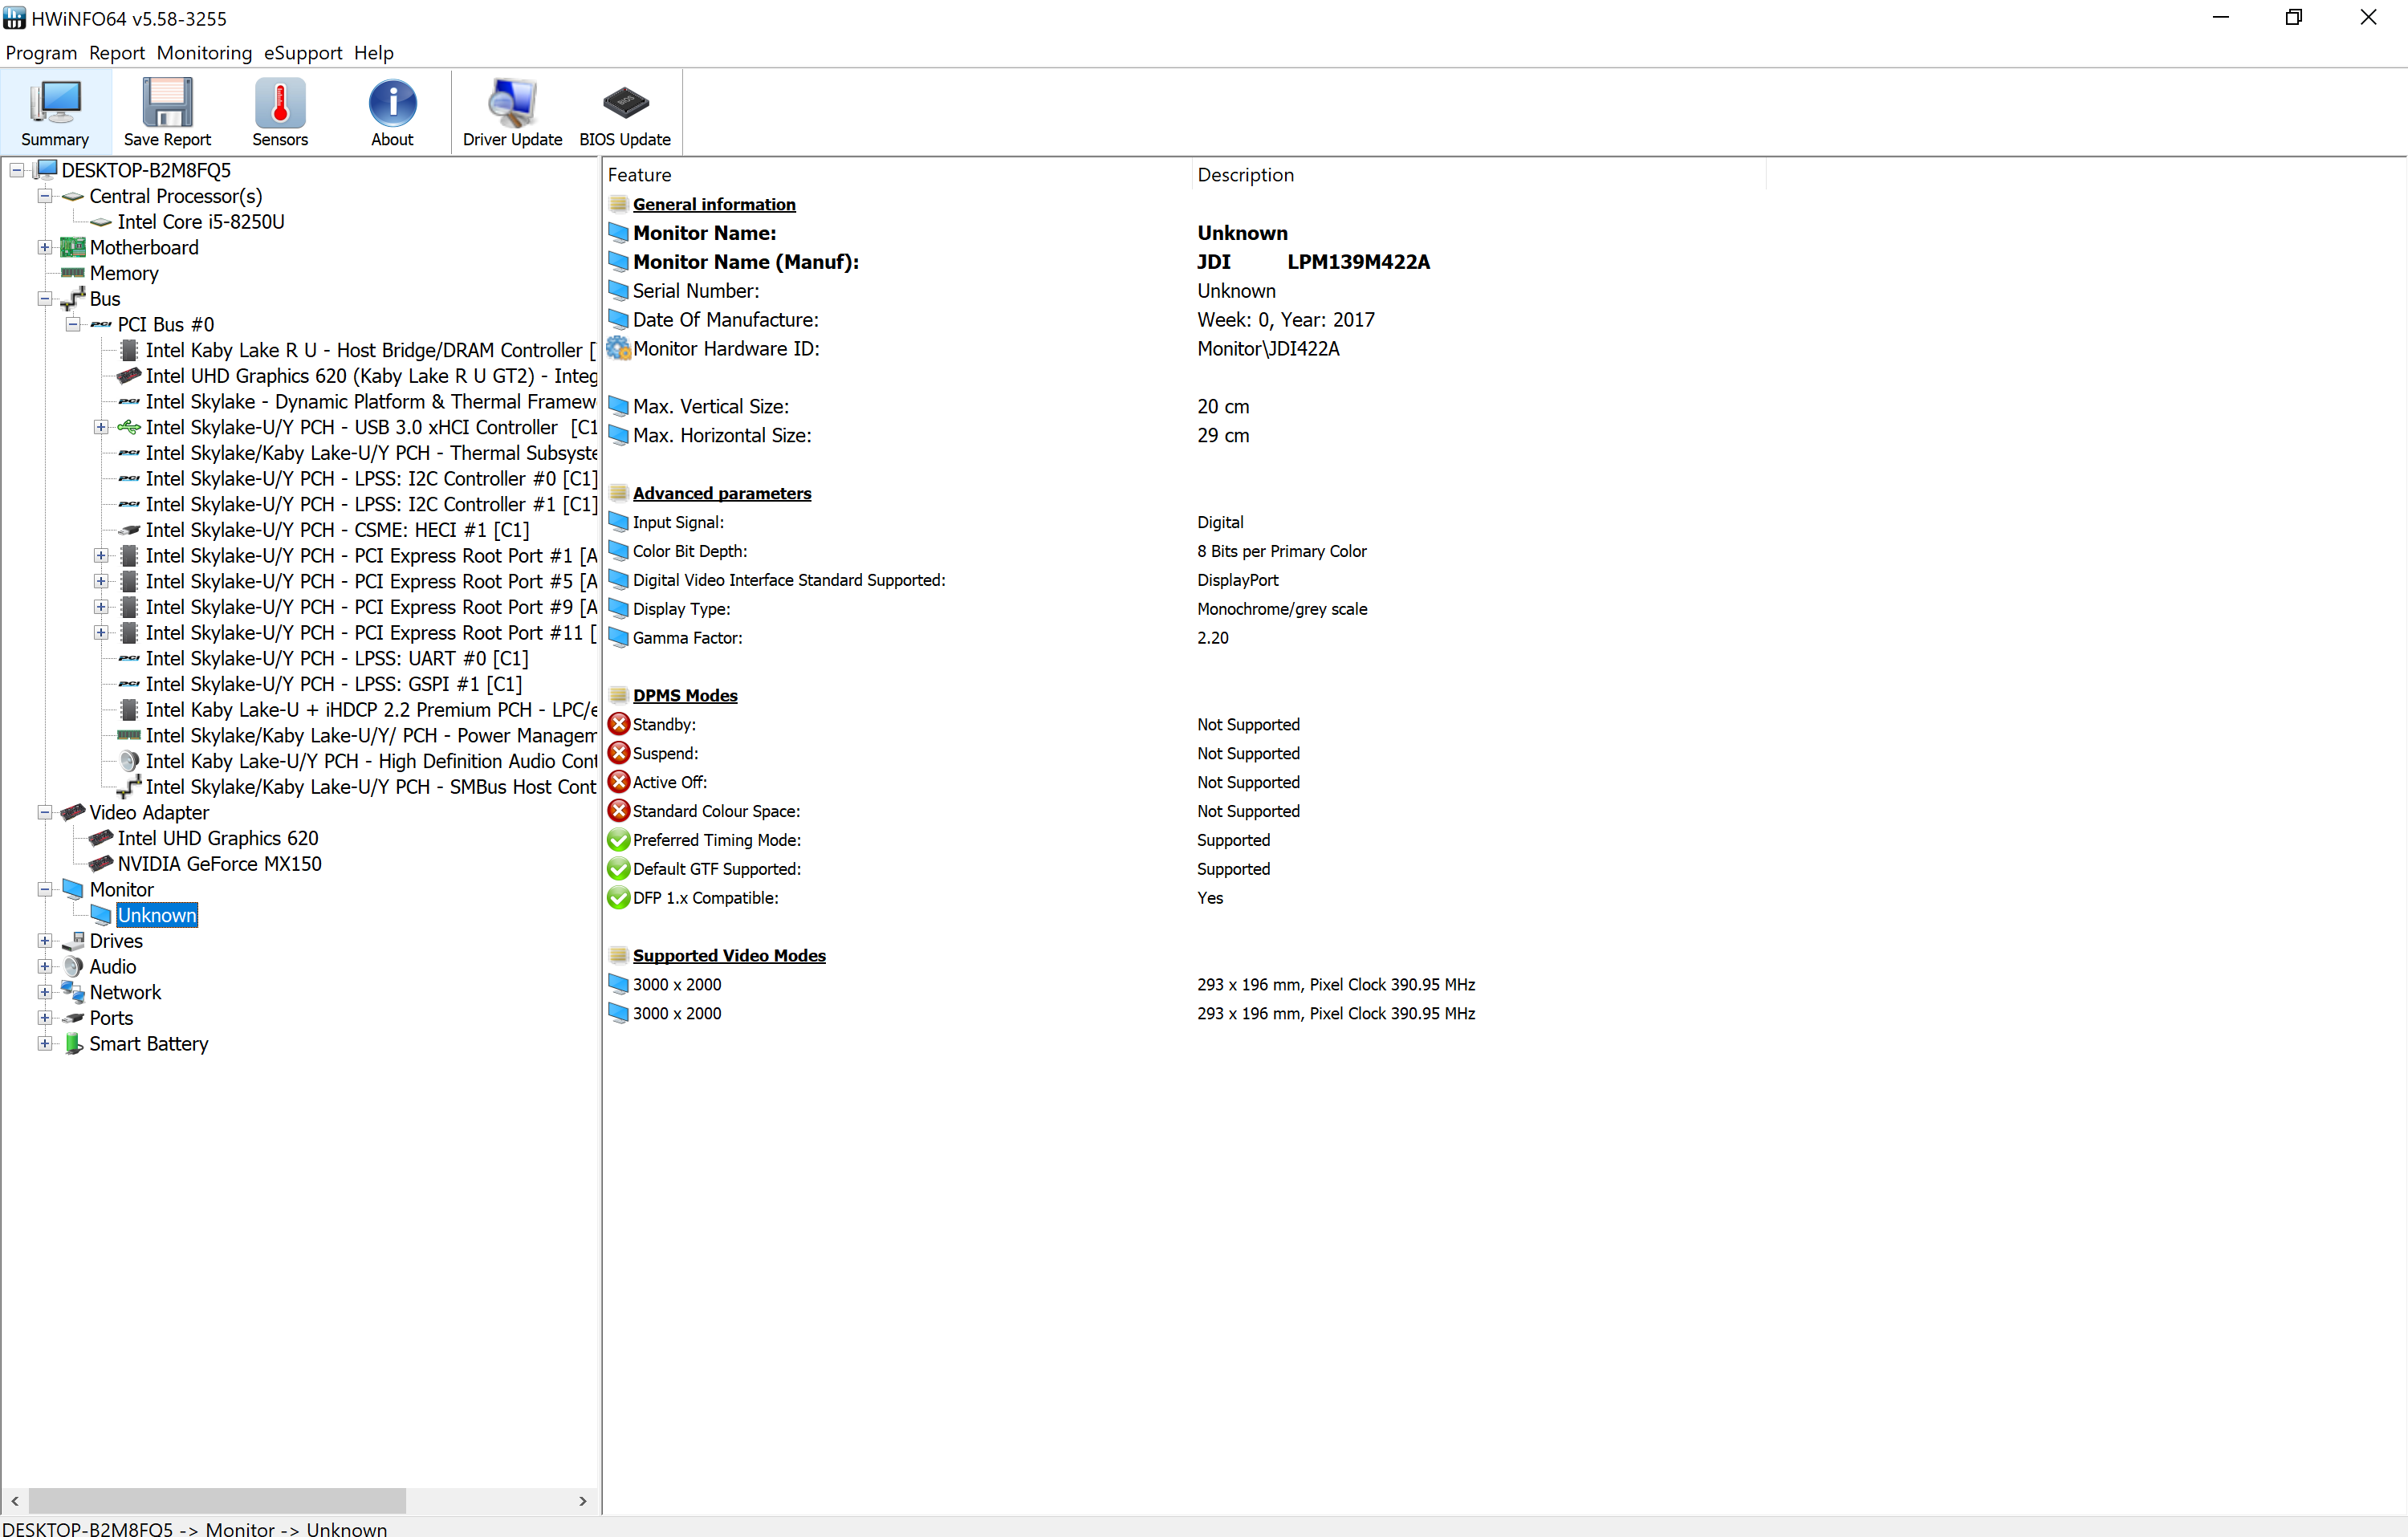2408x1537 pixels.
Task: Expand PCI Express Root Port #9 node
Action: [x=101, y=607]
